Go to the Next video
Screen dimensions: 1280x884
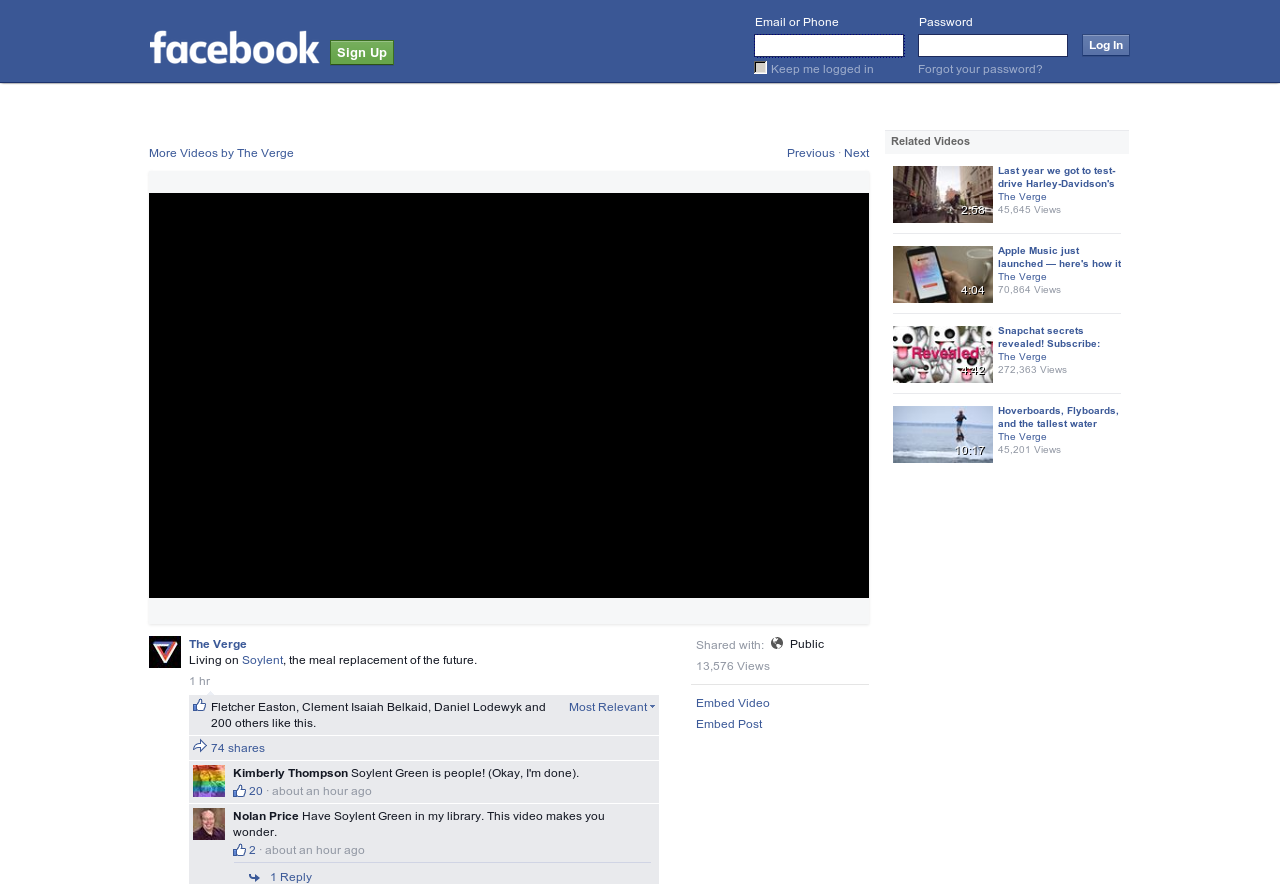[x=857, y=153]
